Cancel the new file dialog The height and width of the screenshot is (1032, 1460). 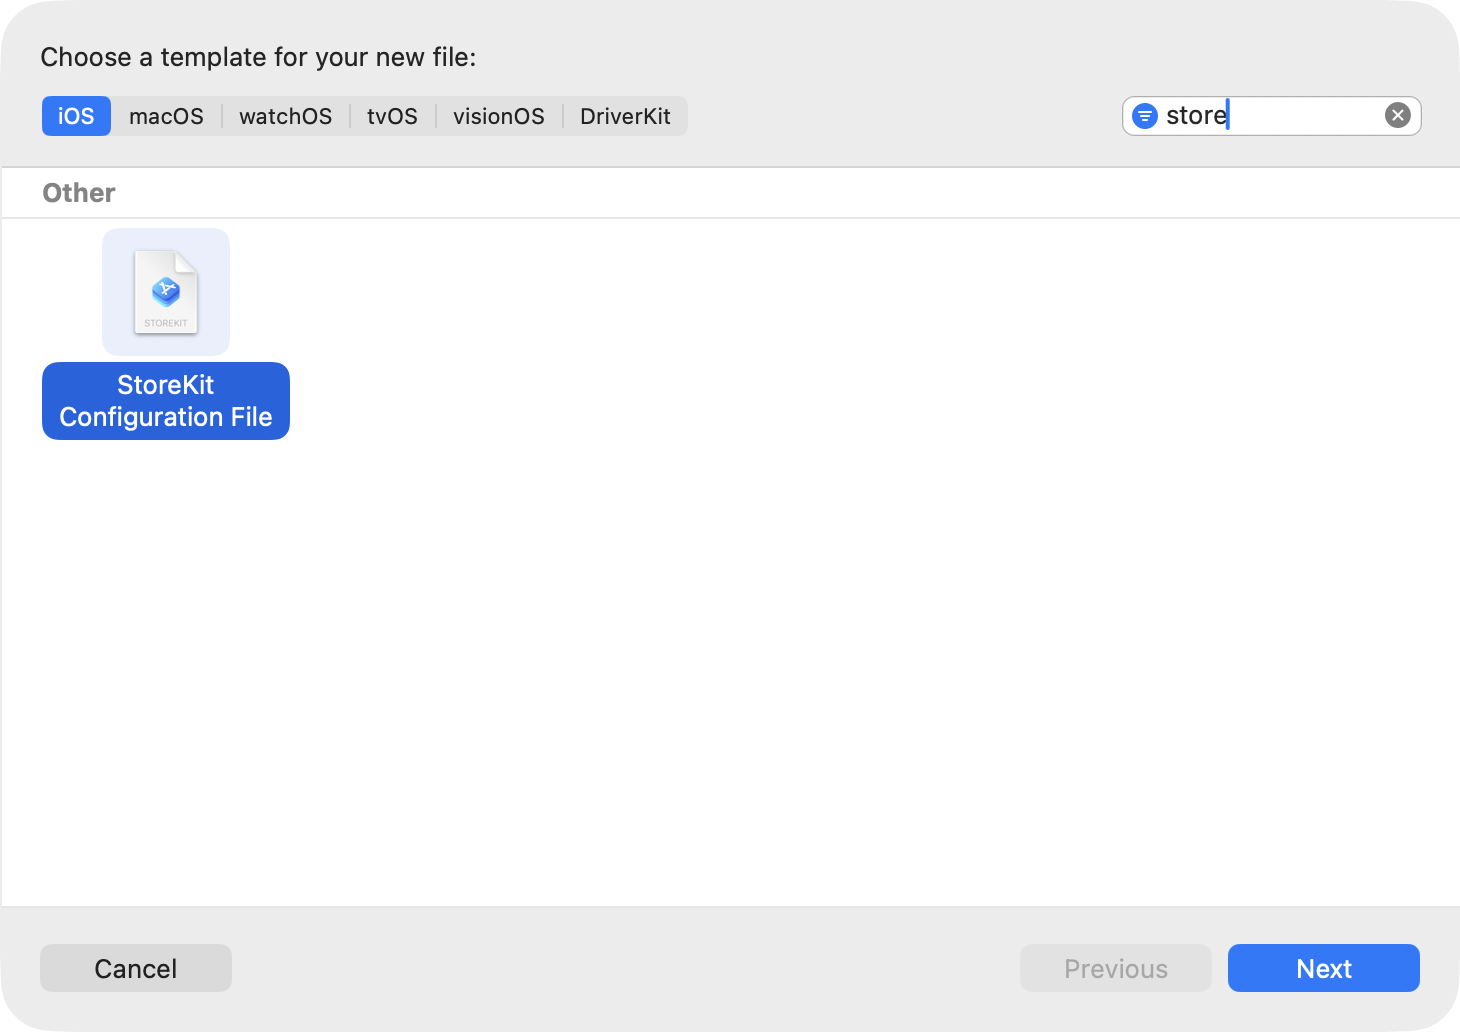pos(135,968)
